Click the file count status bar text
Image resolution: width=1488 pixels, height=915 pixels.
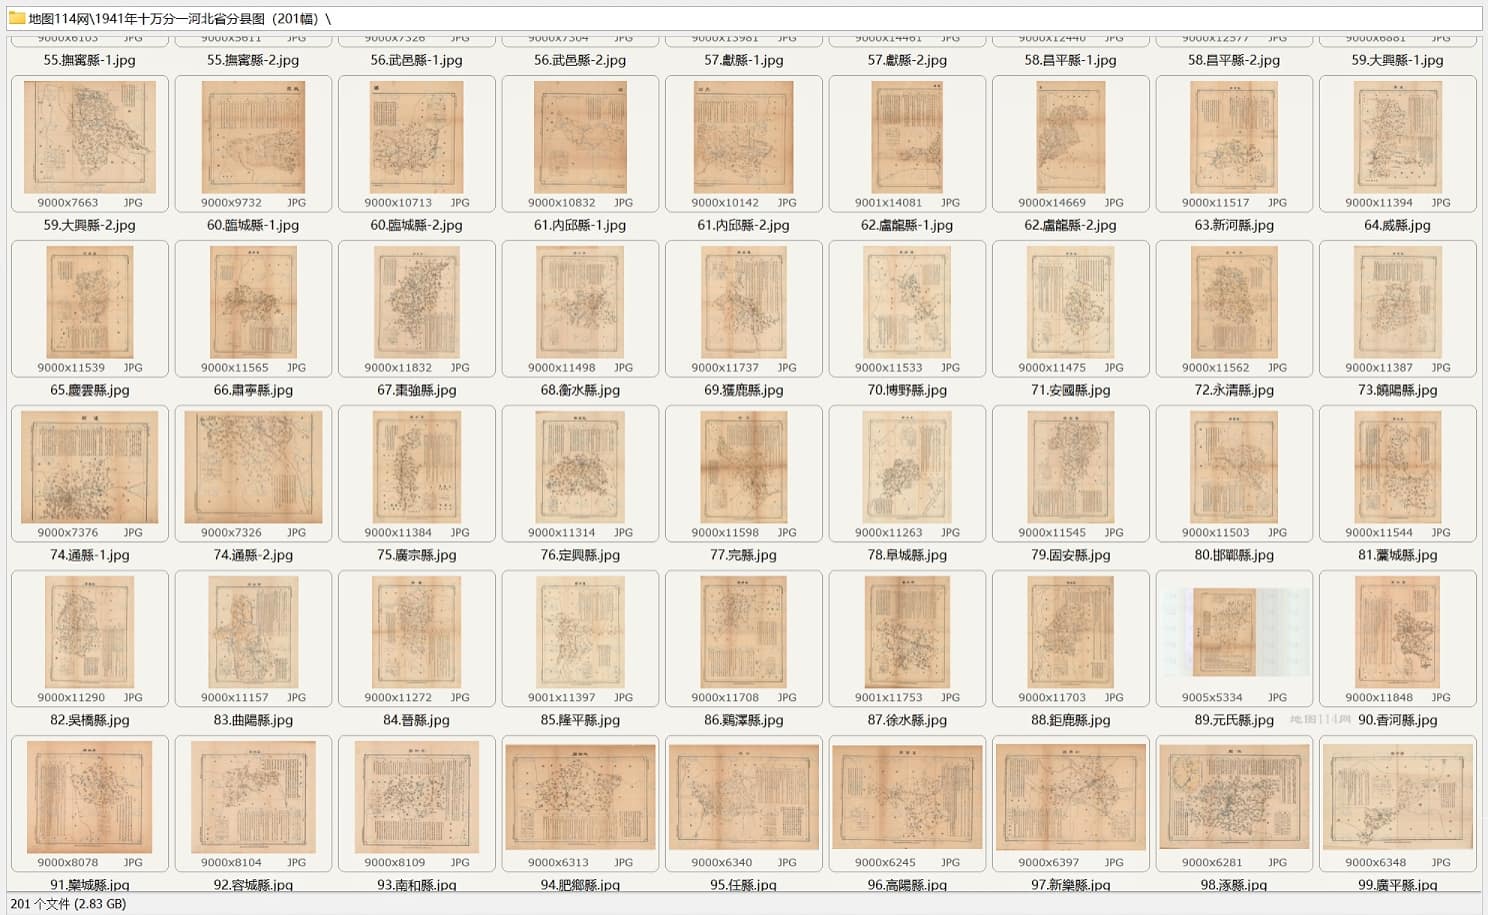coord(68,904)
